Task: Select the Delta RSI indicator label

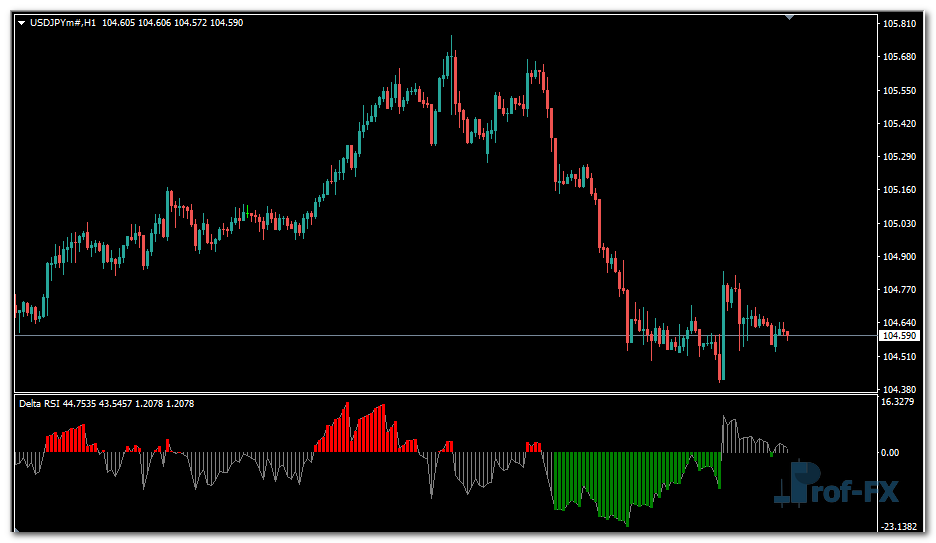Action: pos(40,404)
